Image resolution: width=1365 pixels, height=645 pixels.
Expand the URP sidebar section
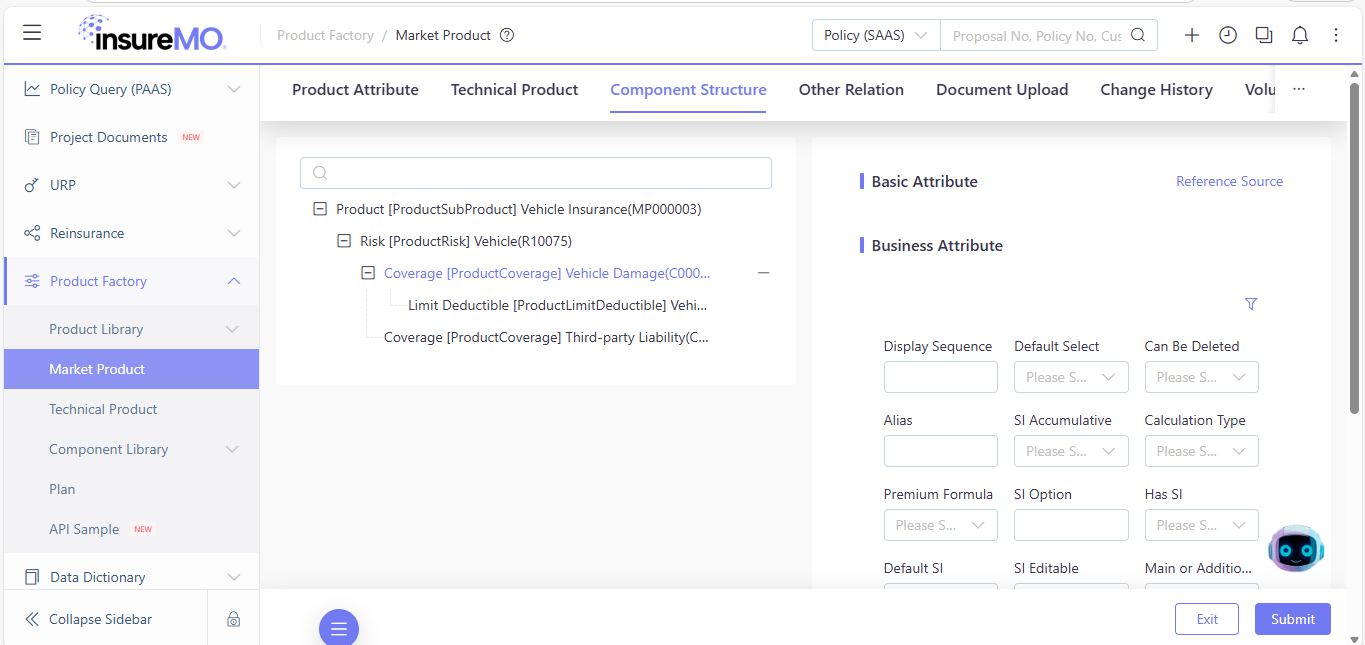[x=234, y=185]
